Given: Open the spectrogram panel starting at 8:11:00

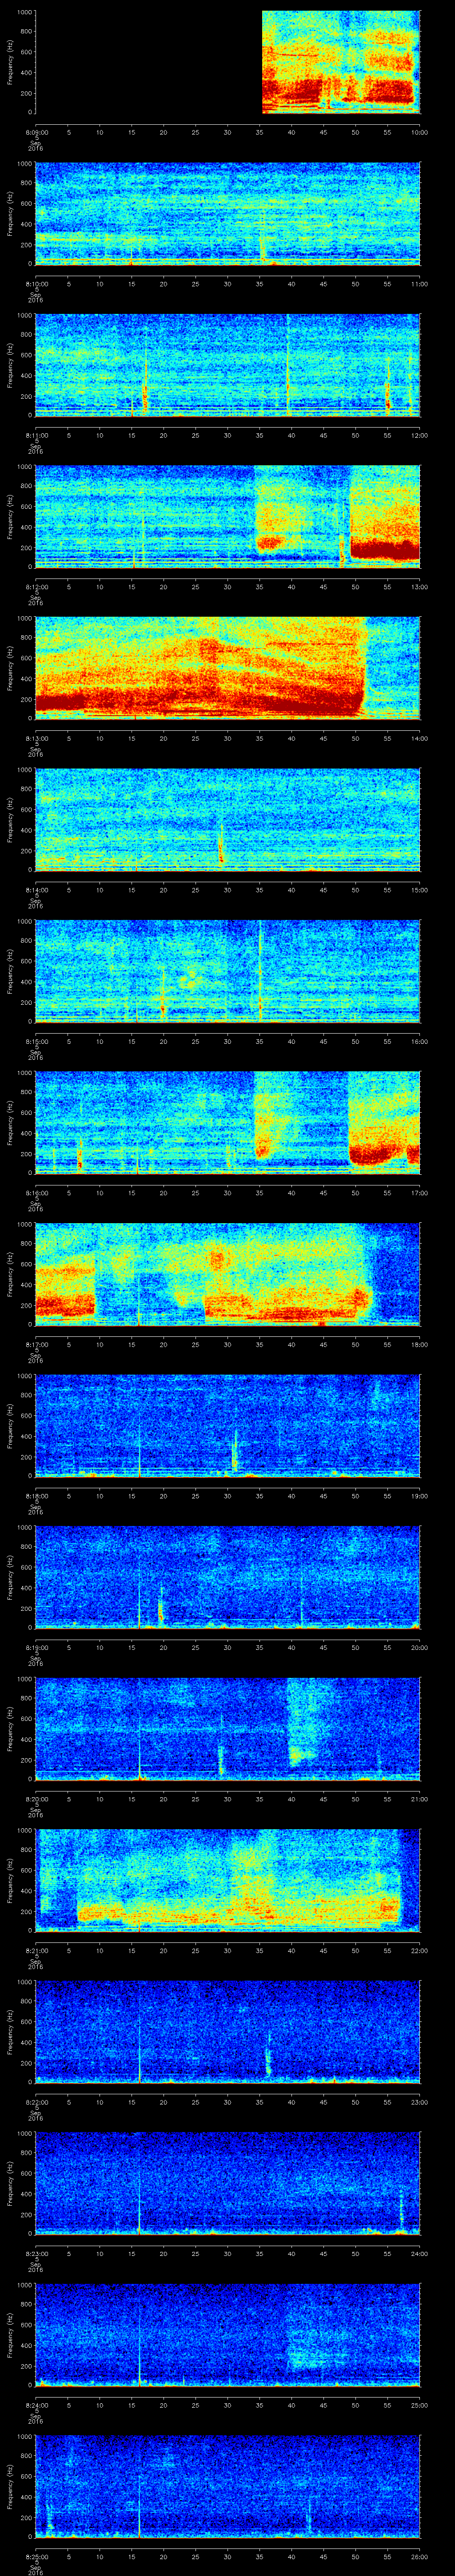Looking at the screenshot, I should point(228,365).
